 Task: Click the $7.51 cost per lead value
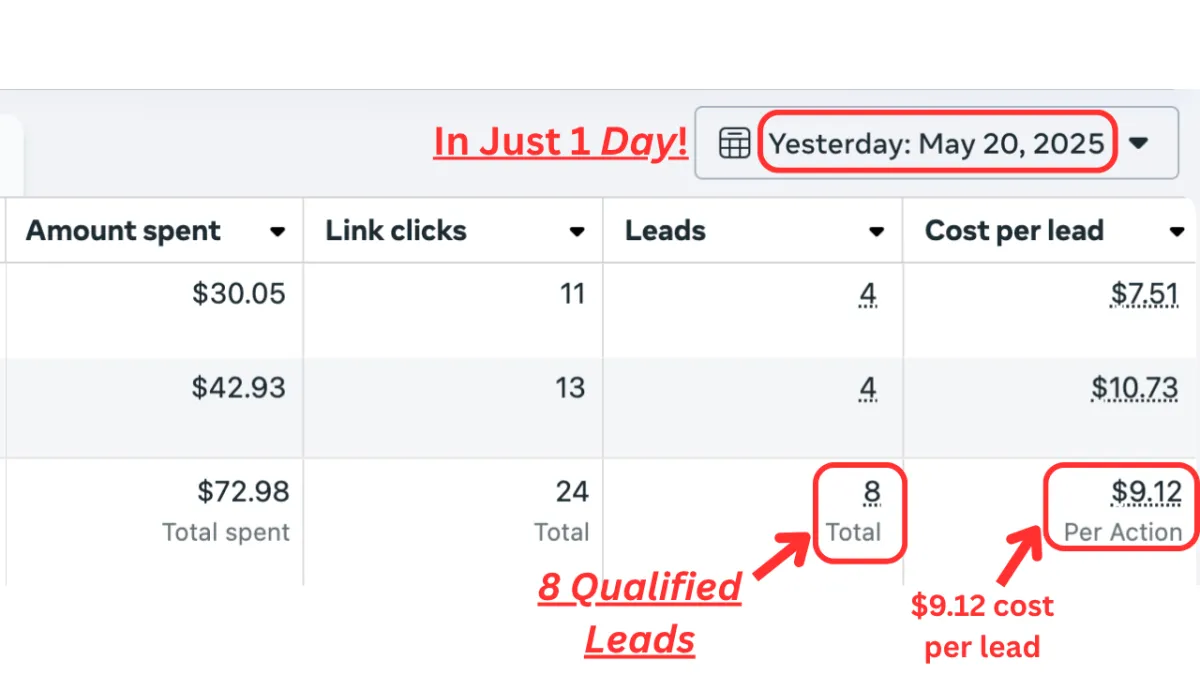point(1145,294)
